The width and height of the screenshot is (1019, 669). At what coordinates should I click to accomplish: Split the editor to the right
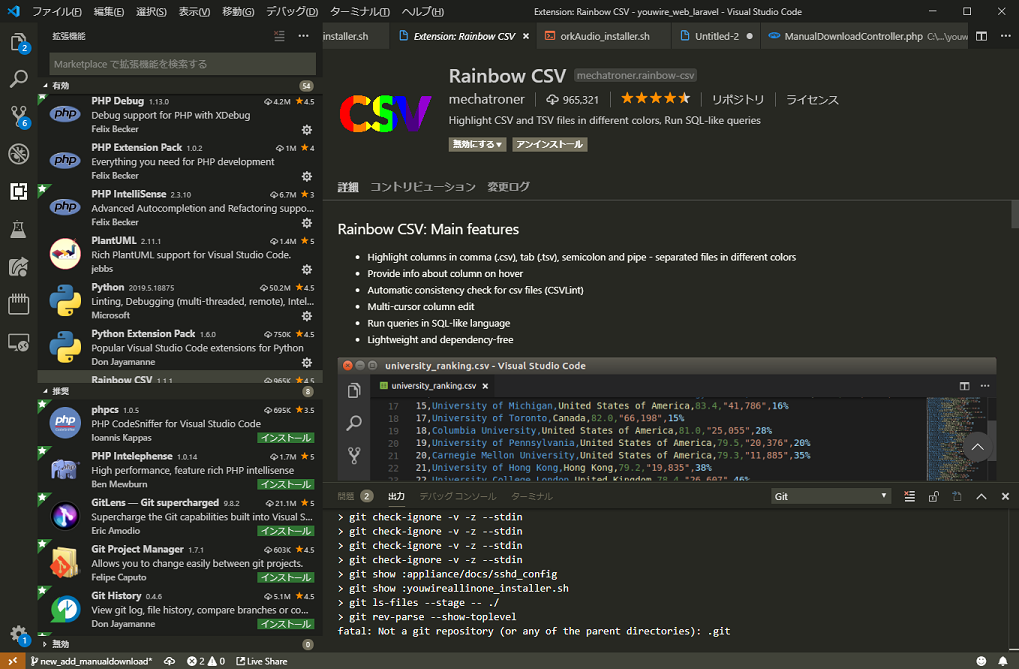[981, 36]
